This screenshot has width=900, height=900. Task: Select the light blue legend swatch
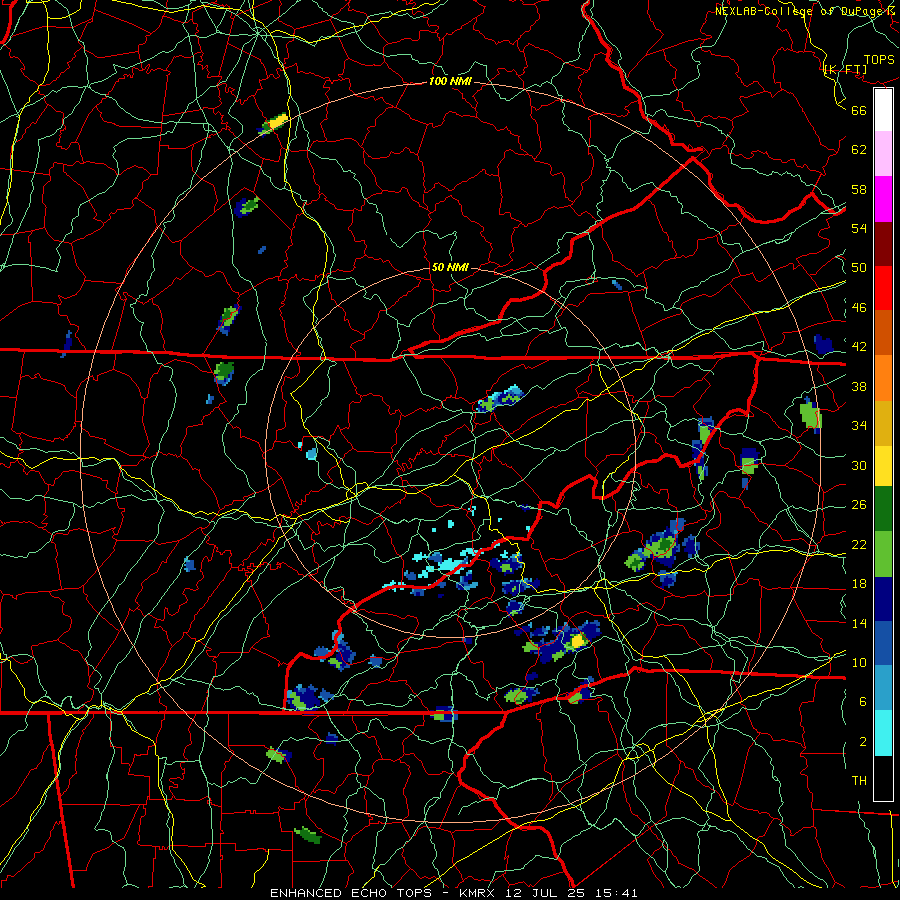[x=883, y=688]
